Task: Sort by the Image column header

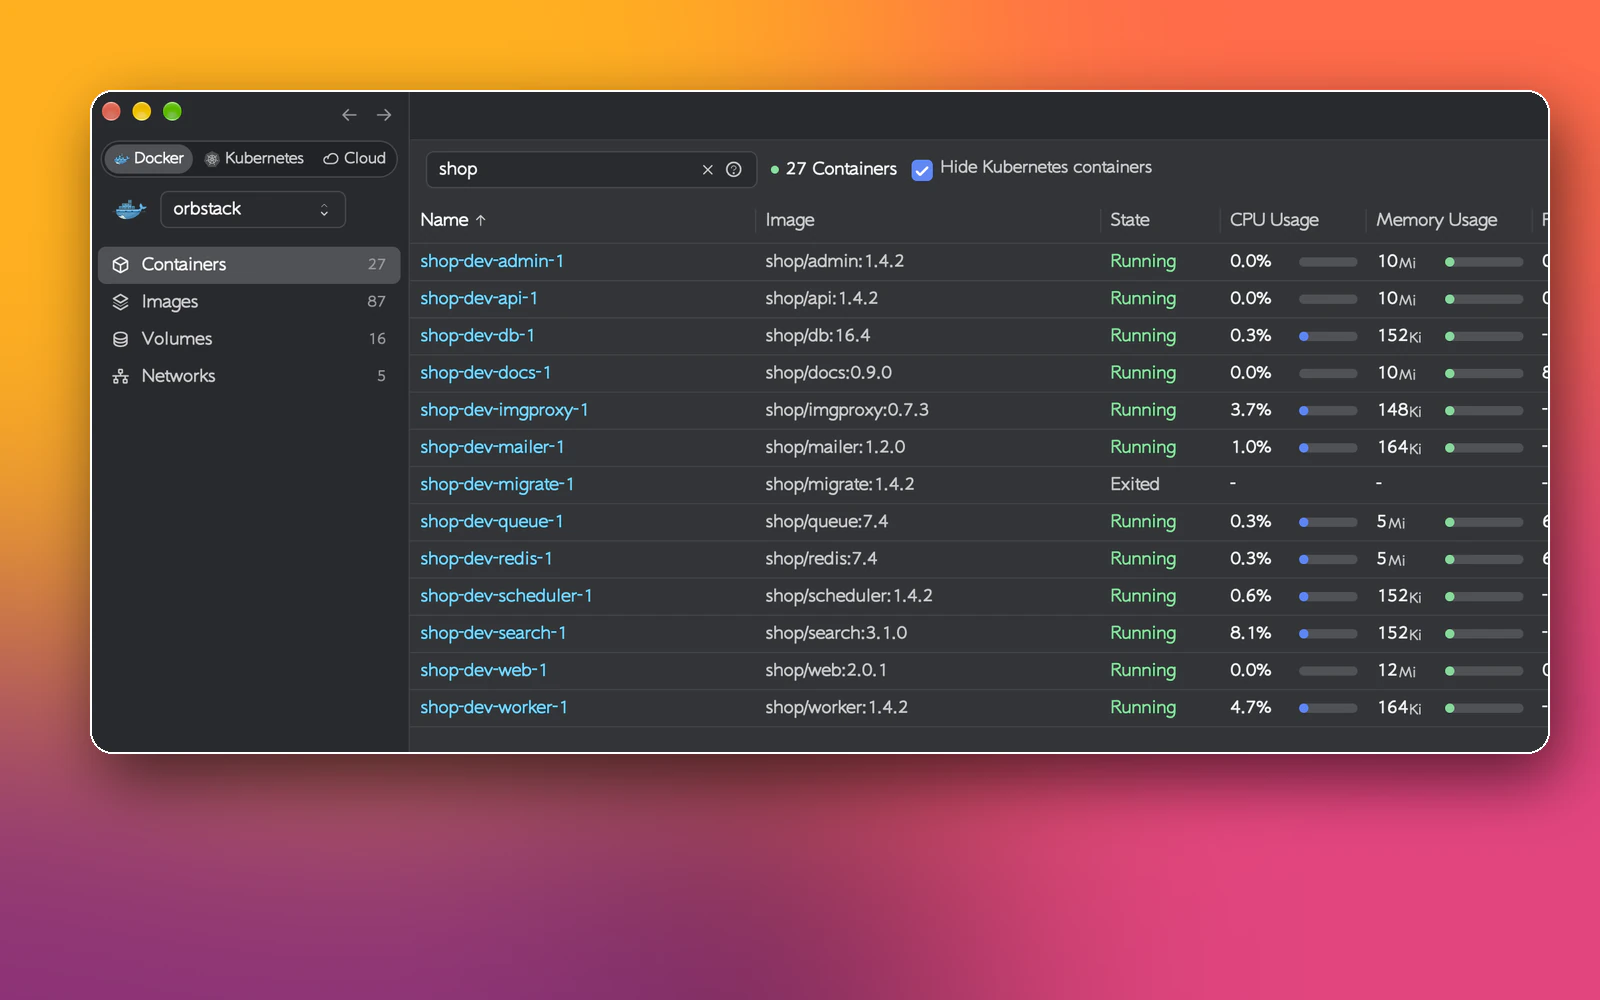Action: pos(790,220)
